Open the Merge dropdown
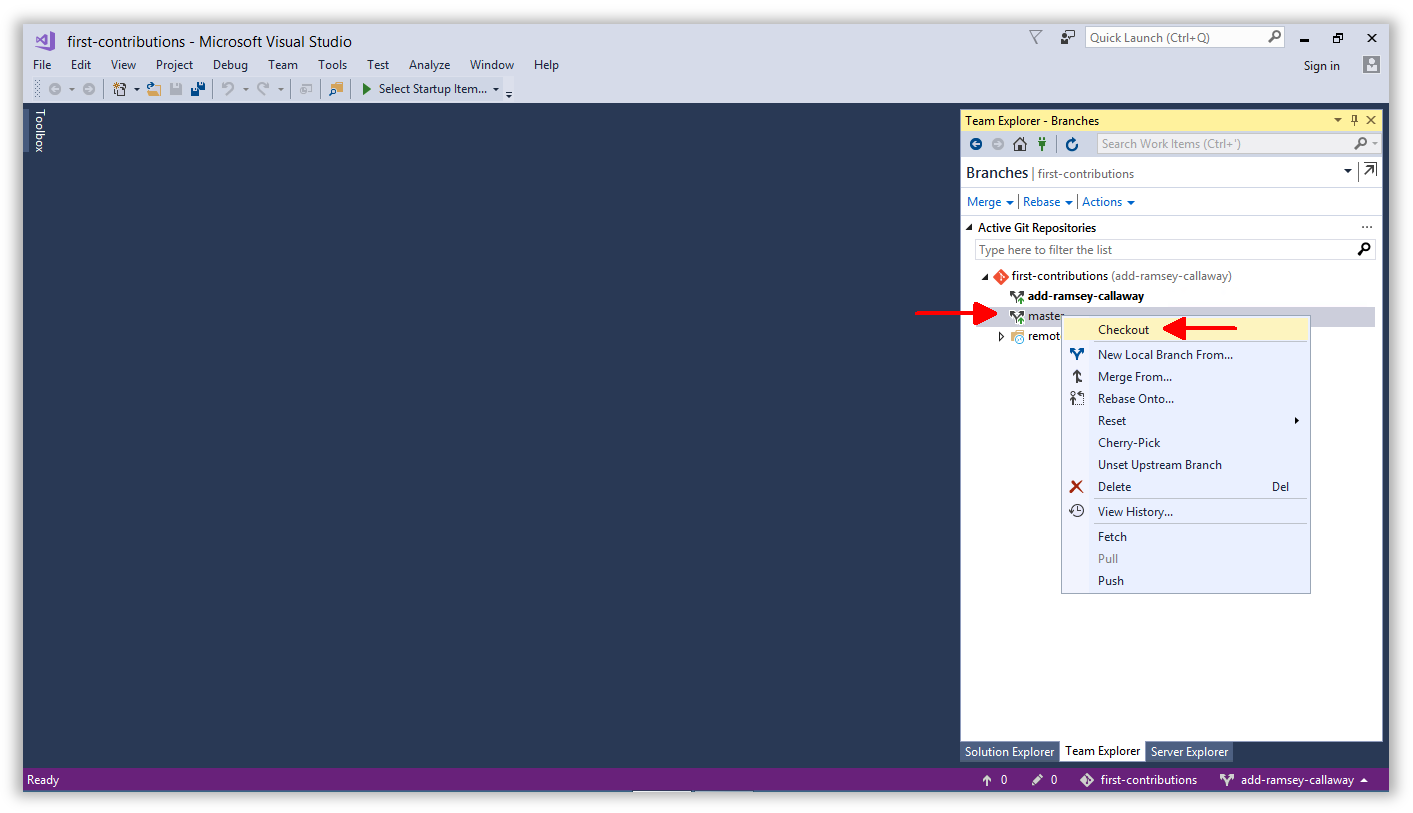 pos(990,202)
